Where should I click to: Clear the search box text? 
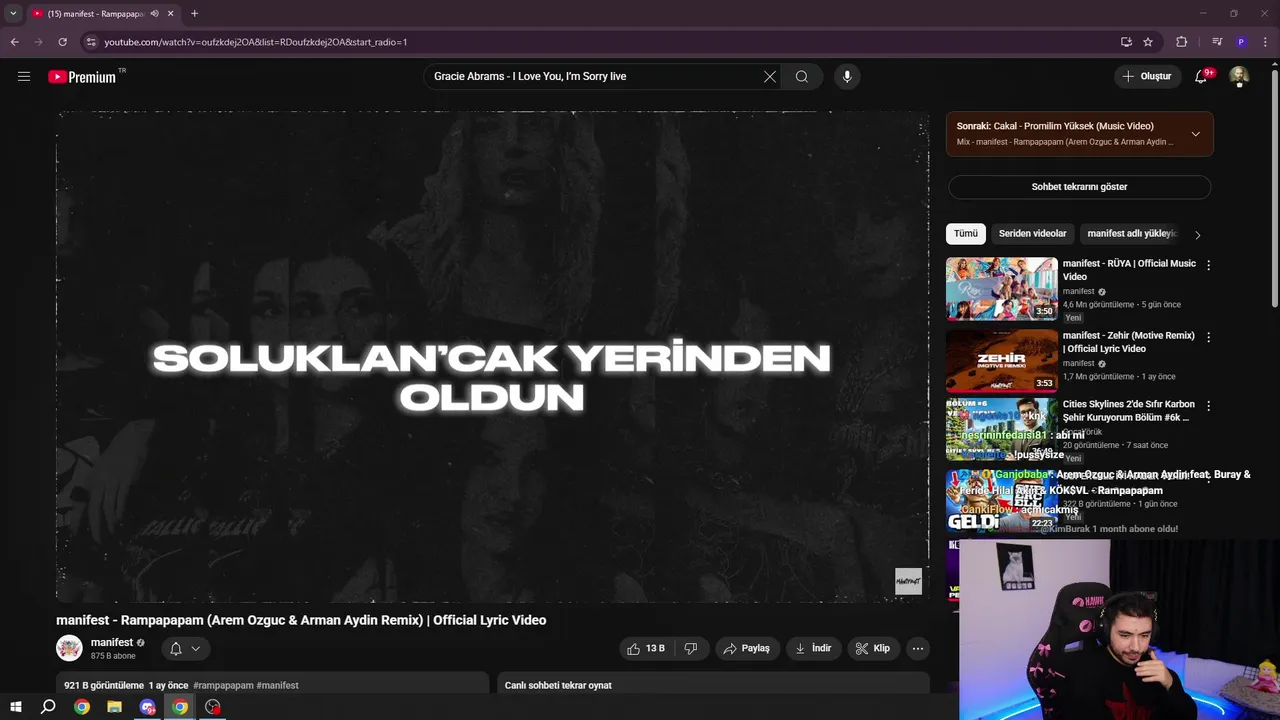pos(770,76)
